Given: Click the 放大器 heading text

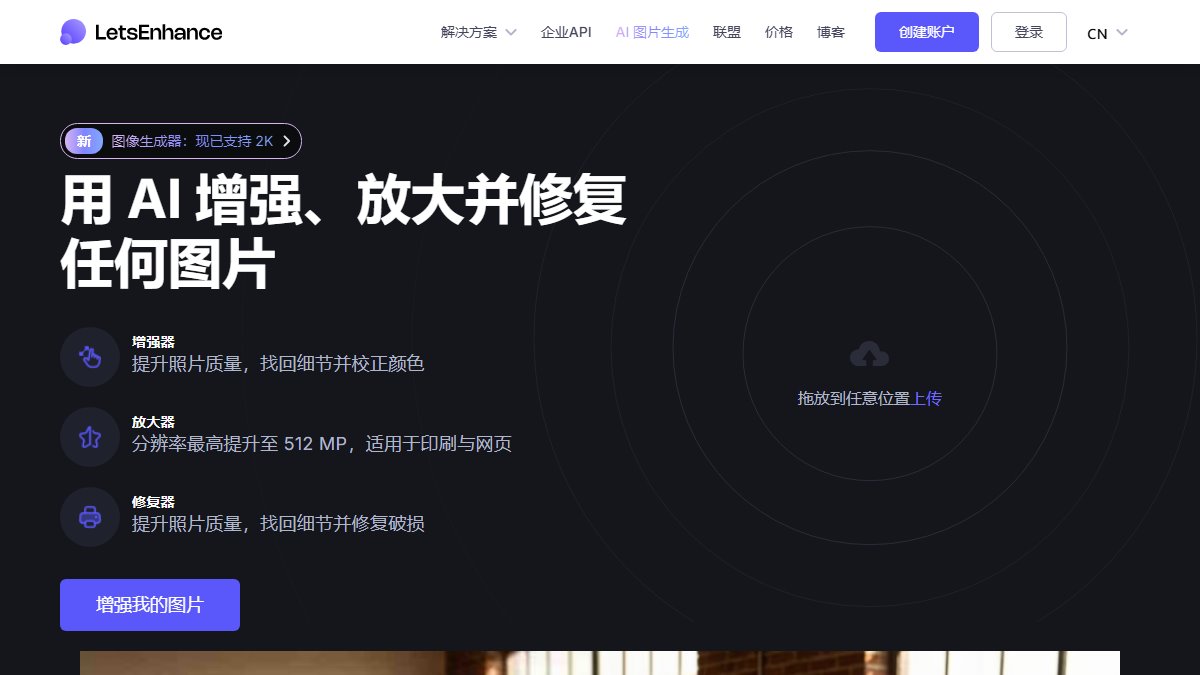Looking at the screenshot, I should 153,422.
